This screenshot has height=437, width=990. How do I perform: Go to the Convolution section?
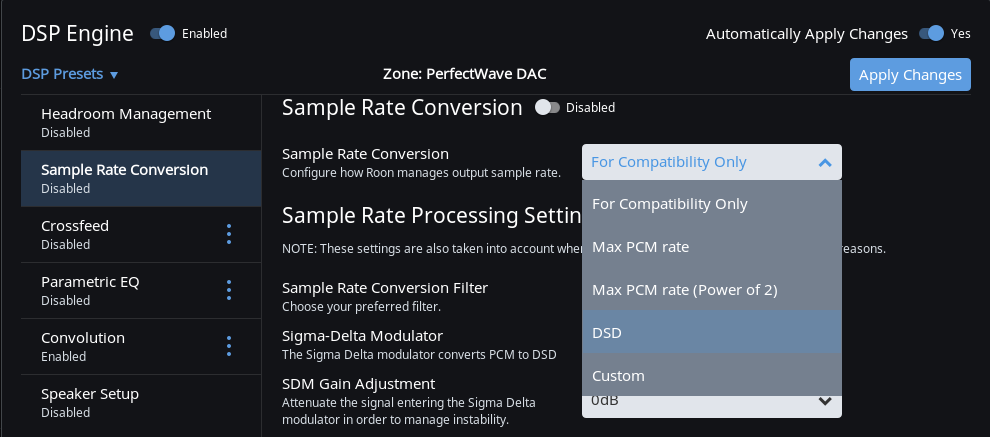point(83,346)
